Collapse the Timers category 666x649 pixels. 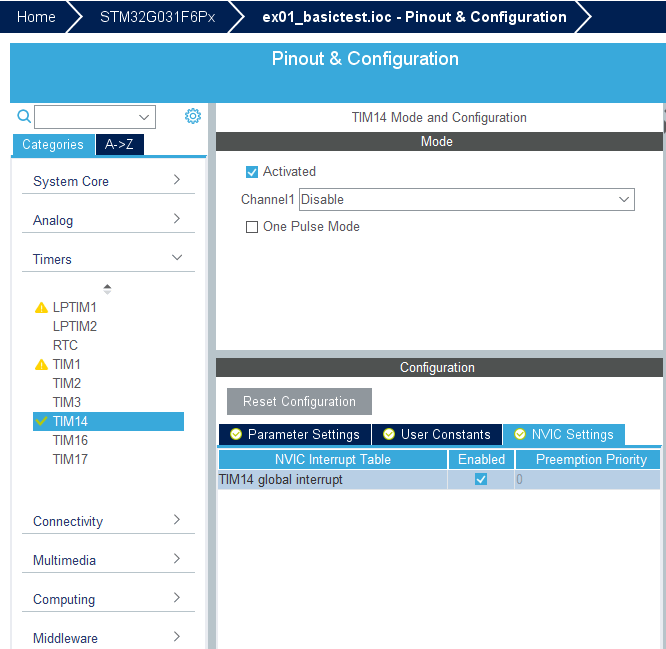pos(108,259)
